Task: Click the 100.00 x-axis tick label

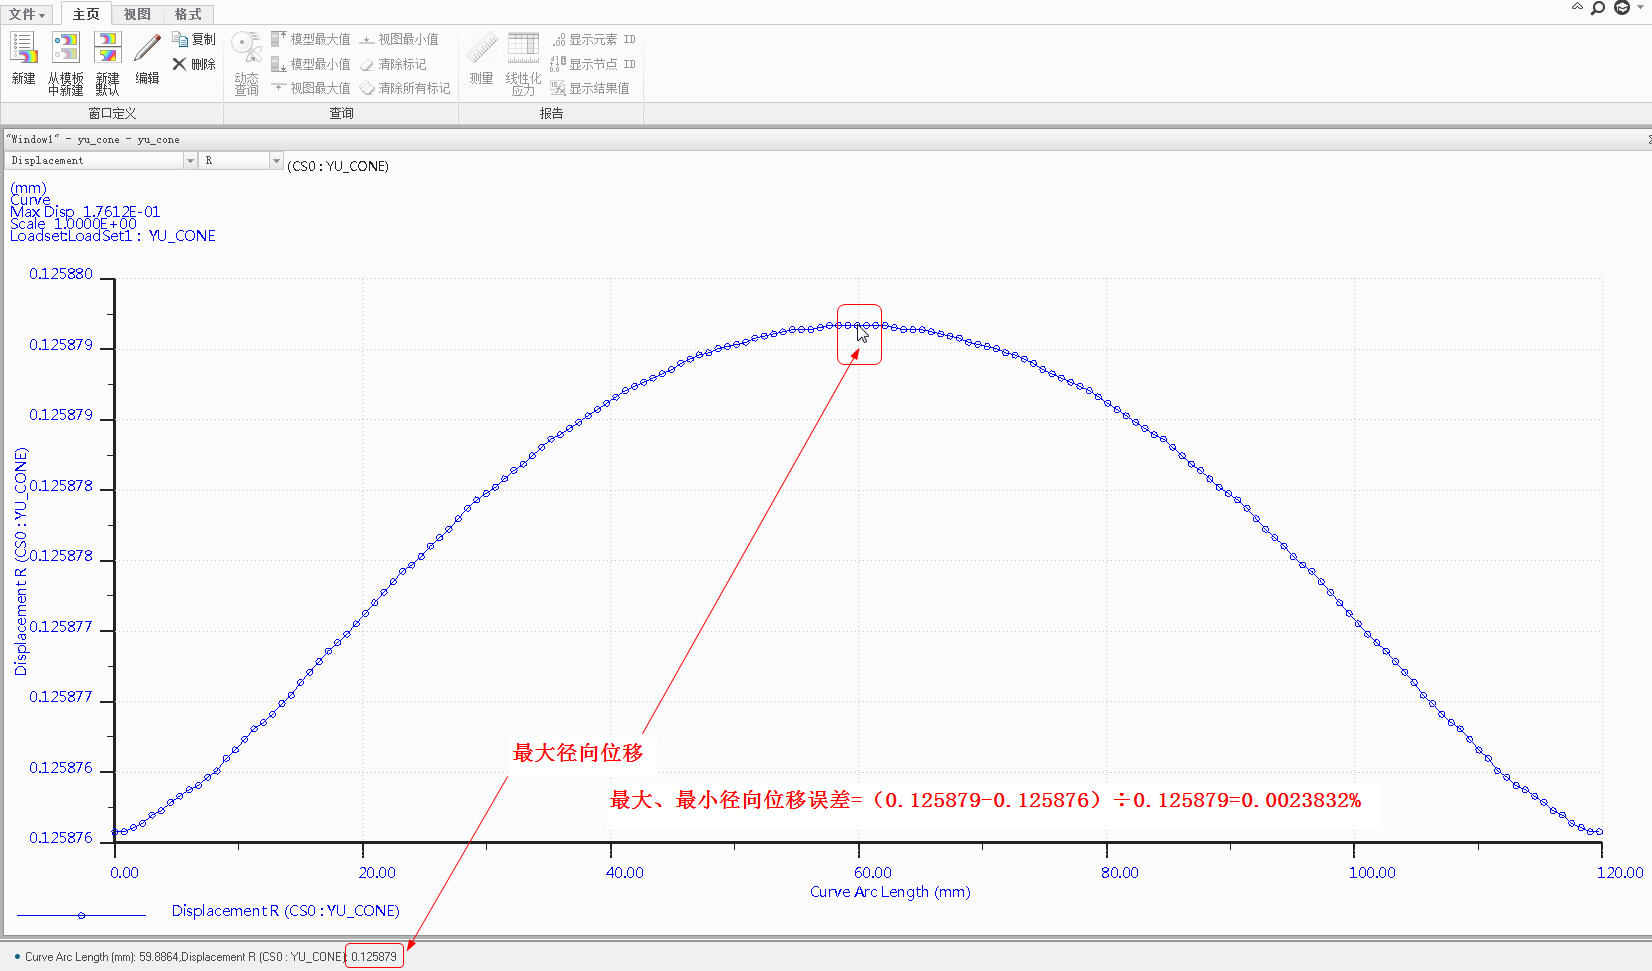Action: pos(1372,873)
